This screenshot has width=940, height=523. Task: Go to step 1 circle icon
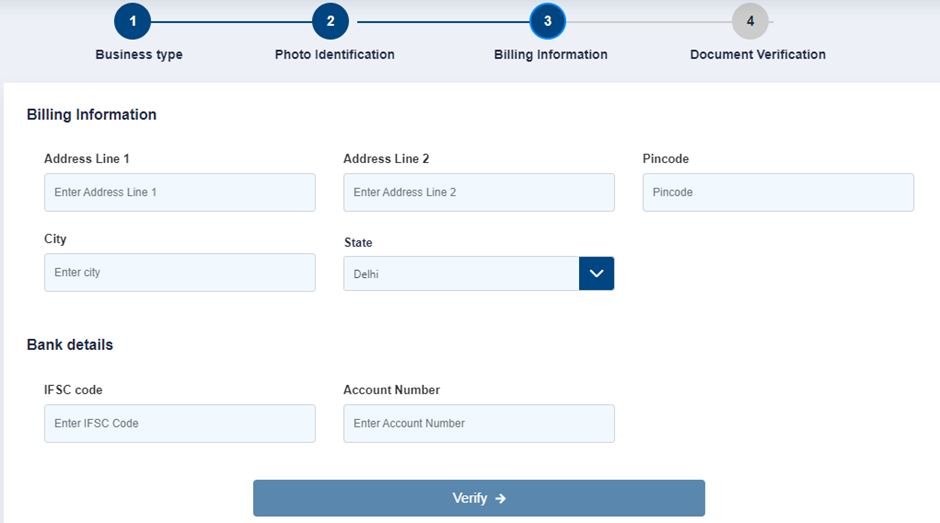pyautogui.click(x=132, y=21)
